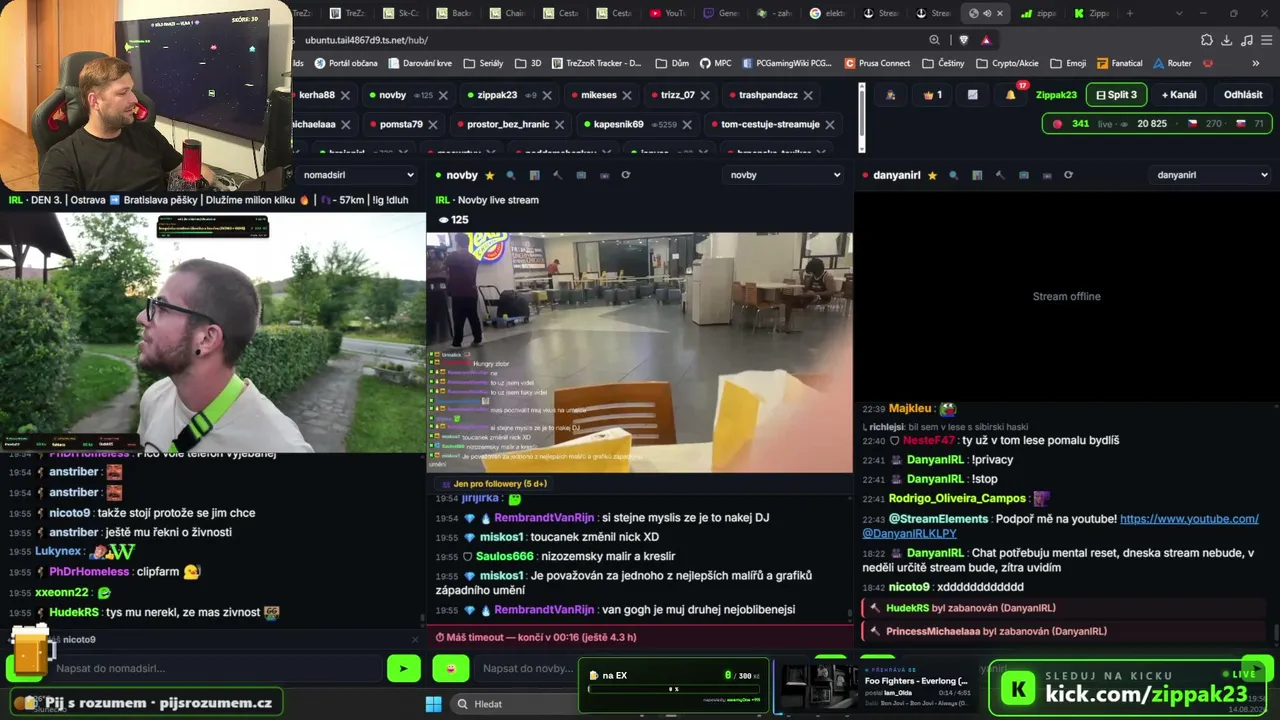
Task: Open mod tools hammer in novby panel
Action: point(557,175)
